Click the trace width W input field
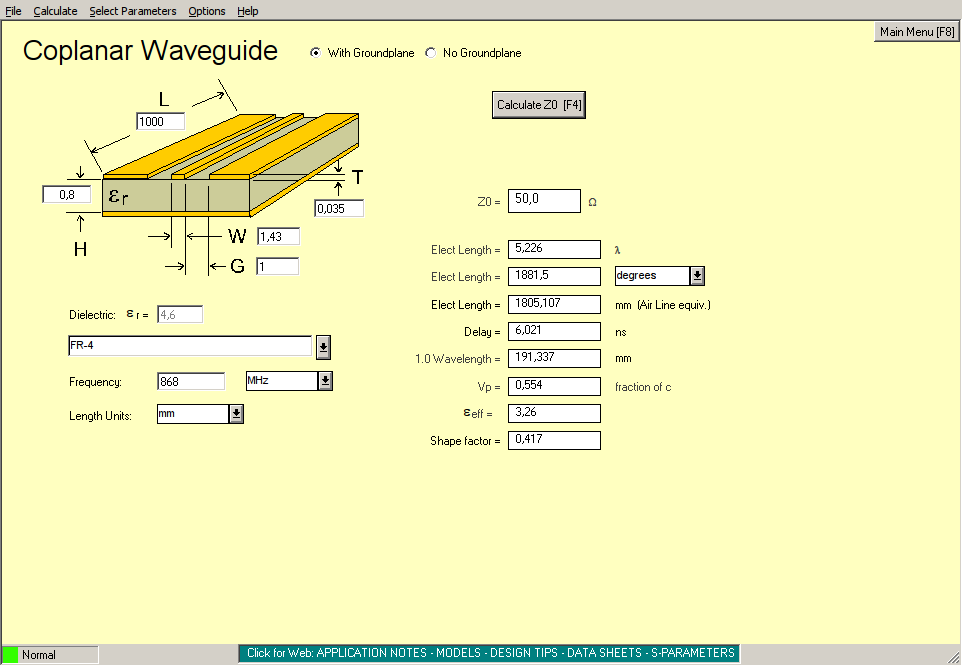962x666 pixels. tap(278, 237)
